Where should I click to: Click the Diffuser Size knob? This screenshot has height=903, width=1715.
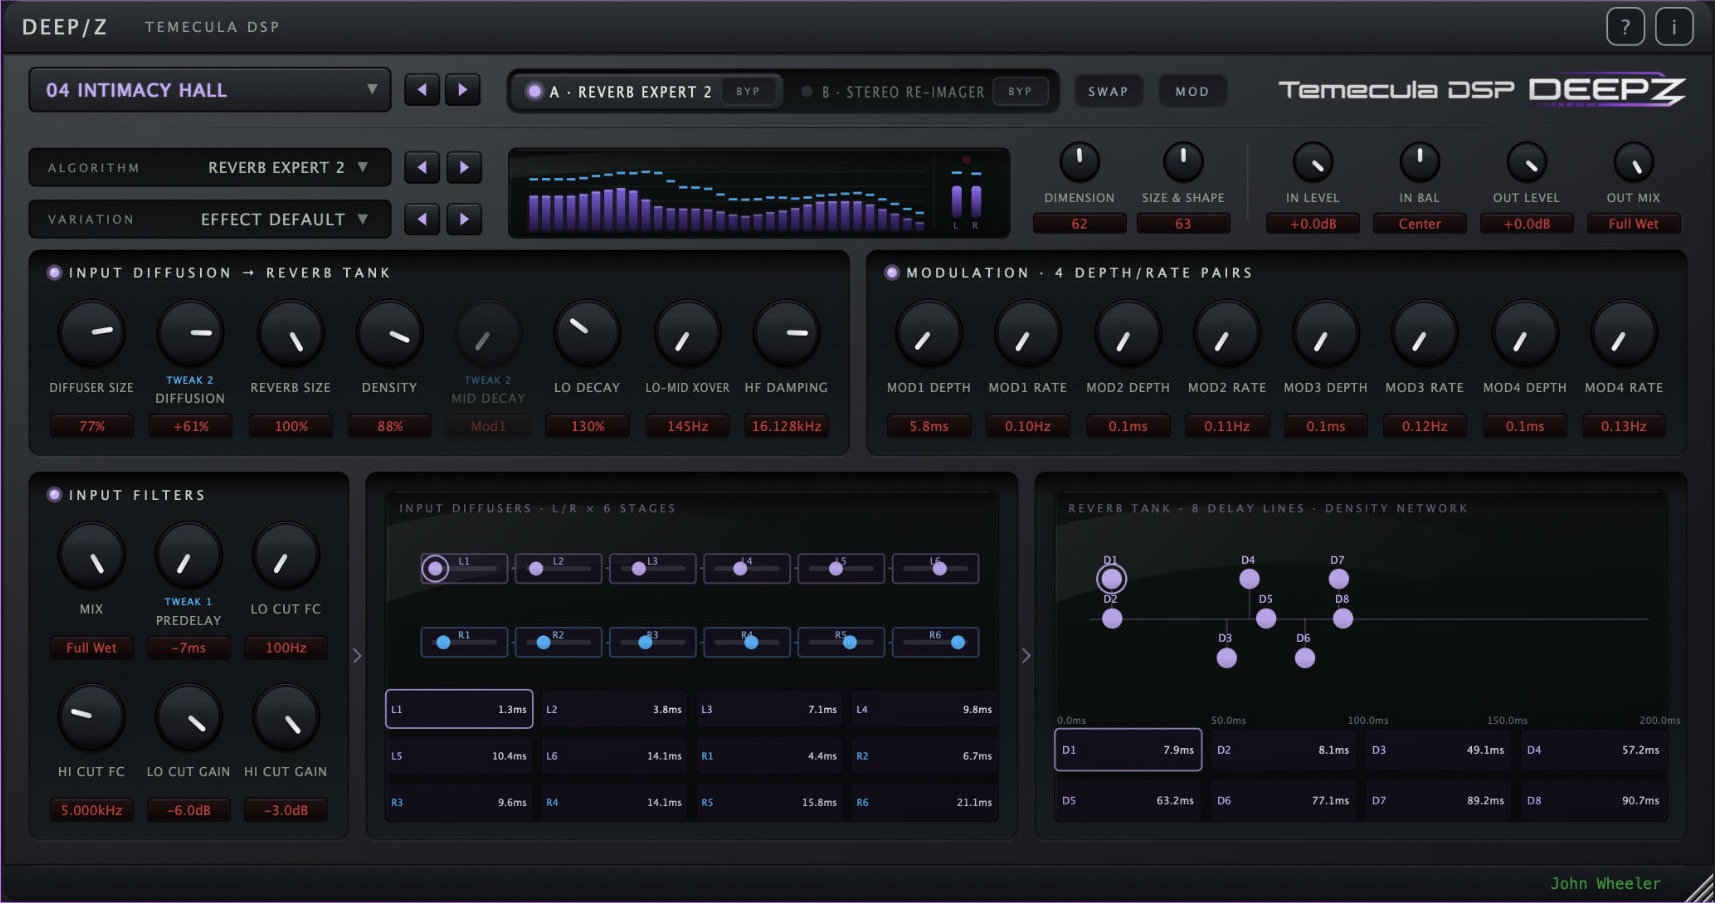92,334
